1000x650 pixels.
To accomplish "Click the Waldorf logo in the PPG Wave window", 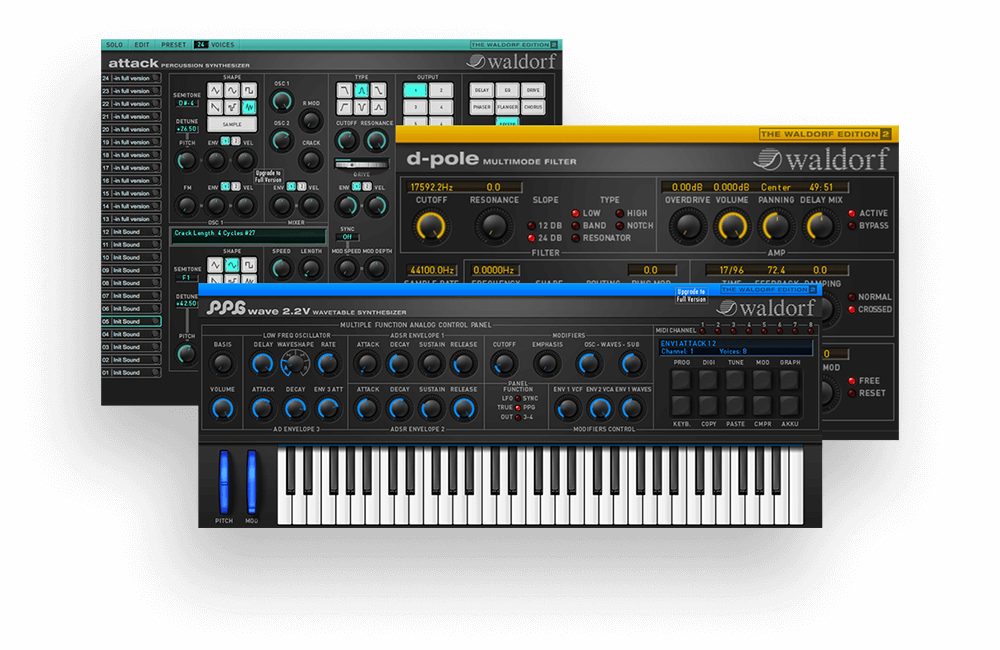I will point(765,308).
